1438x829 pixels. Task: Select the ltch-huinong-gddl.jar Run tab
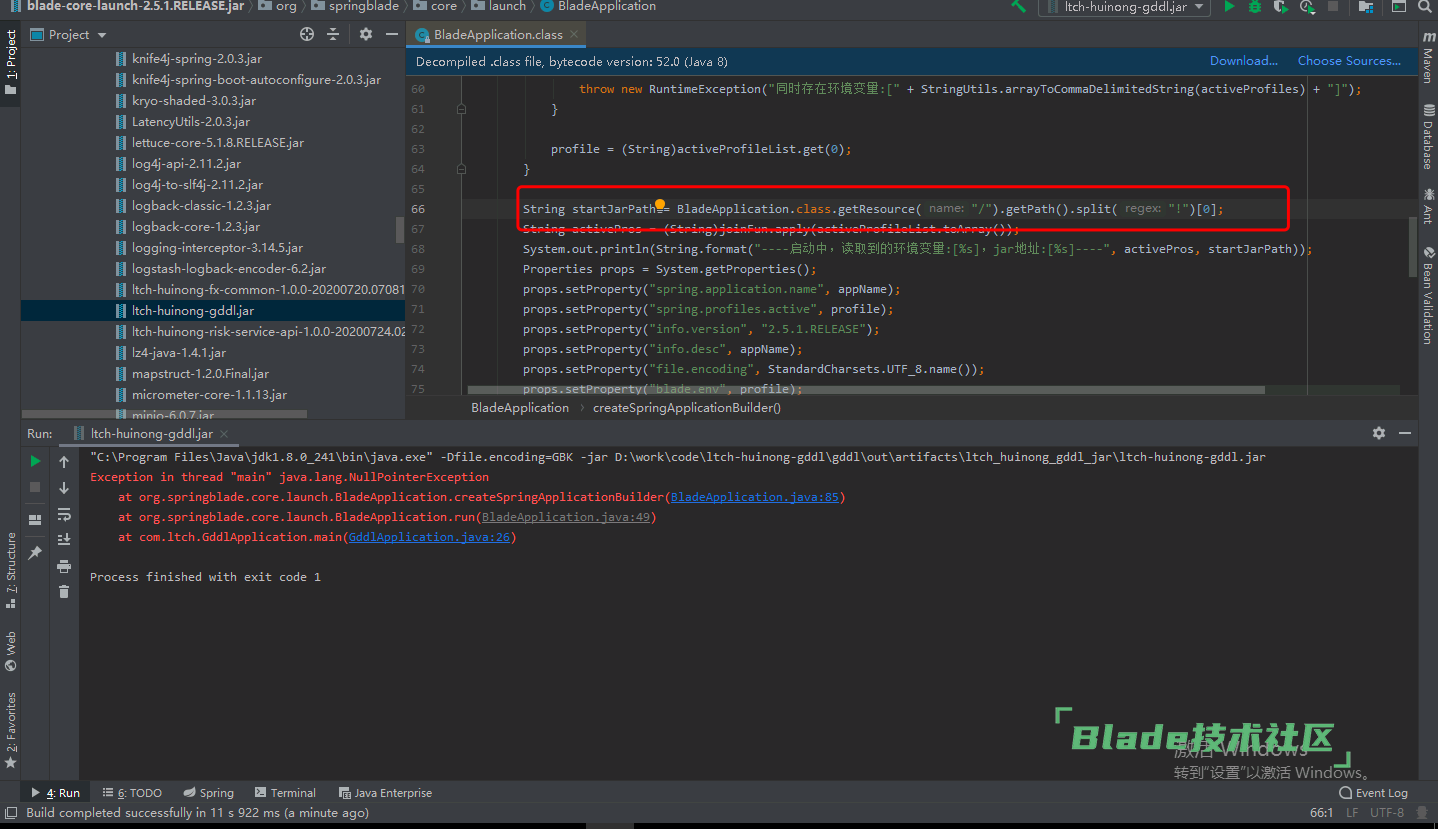click(x=150, y=434)
